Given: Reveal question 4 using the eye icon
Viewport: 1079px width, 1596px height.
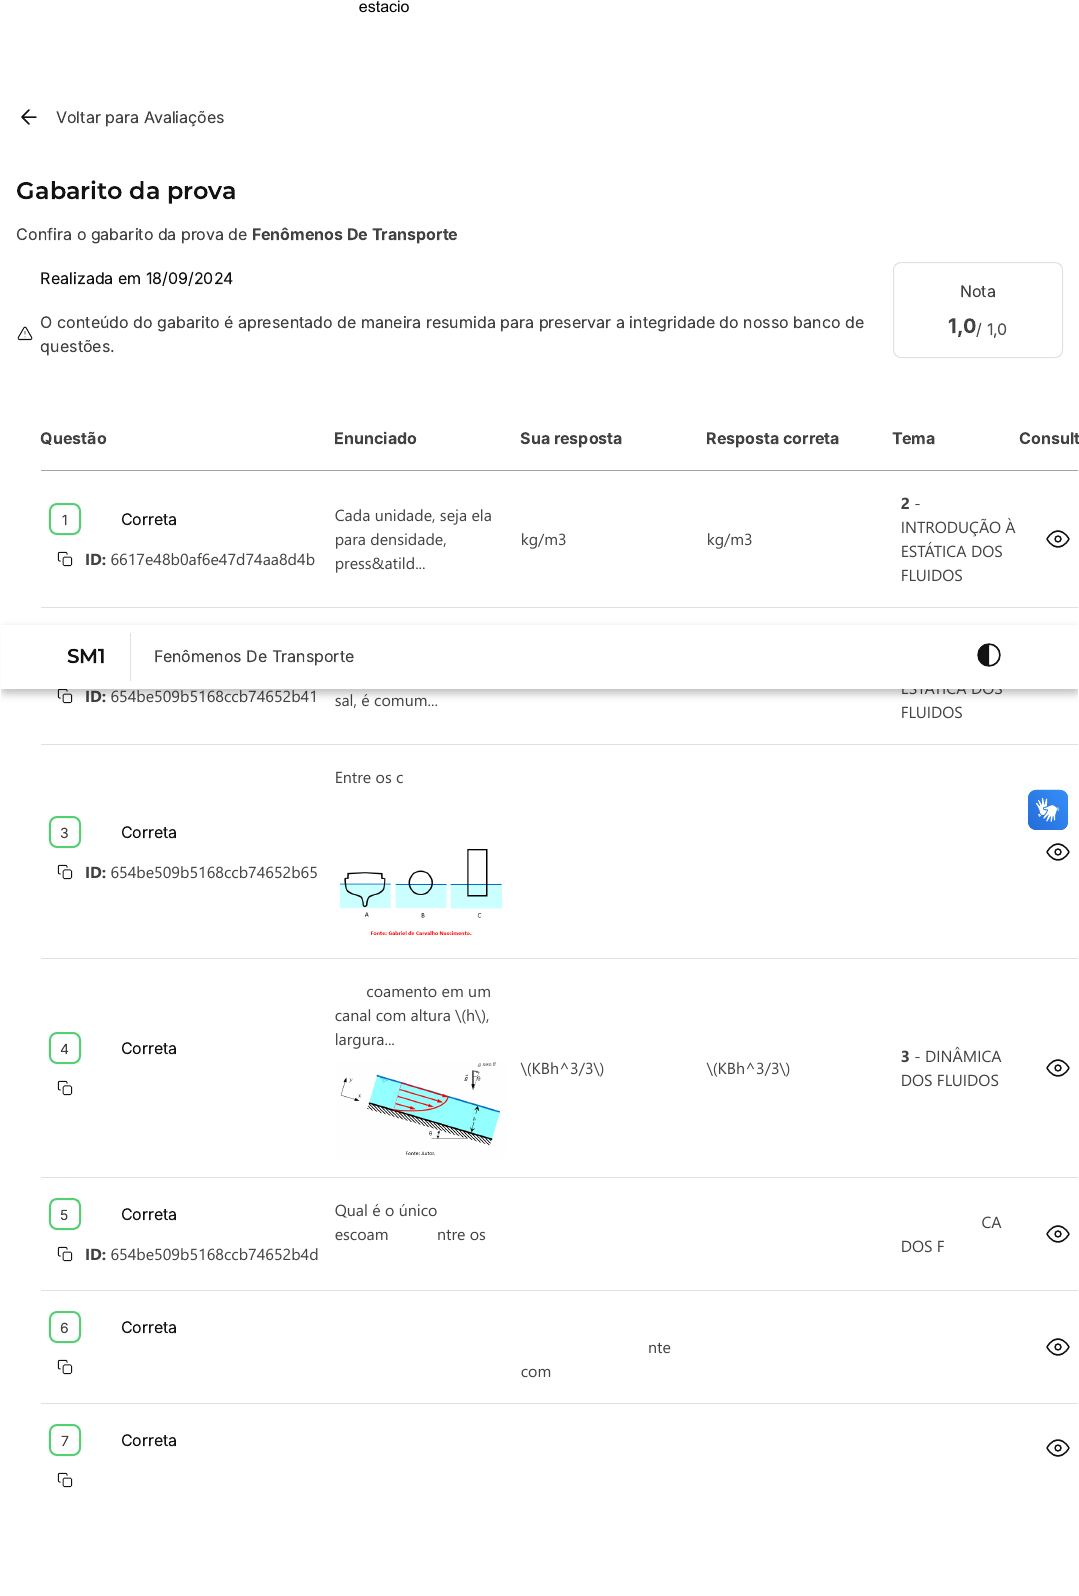Looking at the screenshot, I should pyautogui.click(x=1057, y=1068).
